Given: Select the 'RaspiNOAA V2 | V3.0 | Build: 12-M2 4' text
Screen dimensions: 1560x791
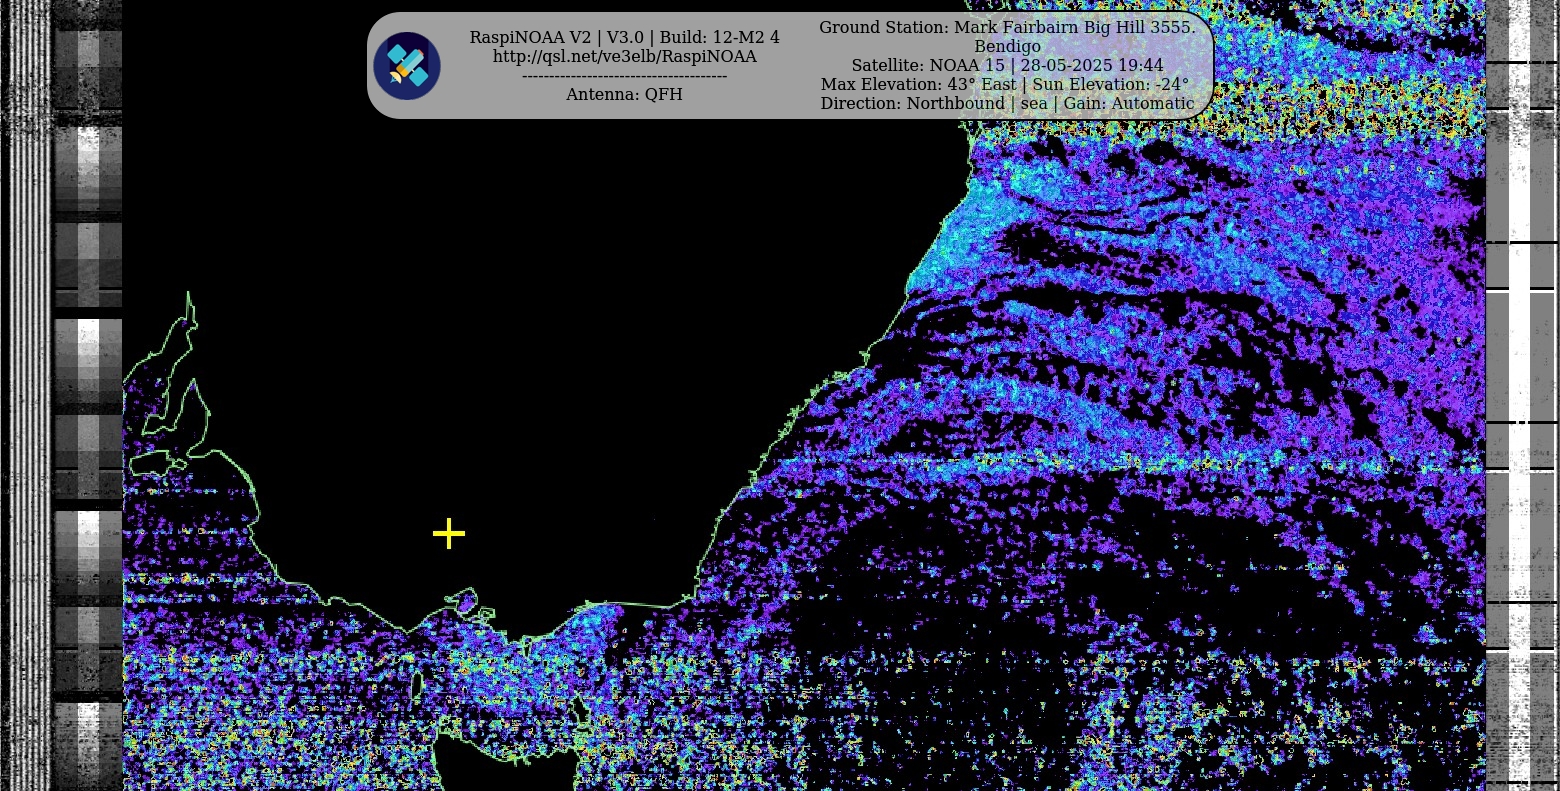Looking at the screenshot, I should pyautogui.click(x=625, y=38).
